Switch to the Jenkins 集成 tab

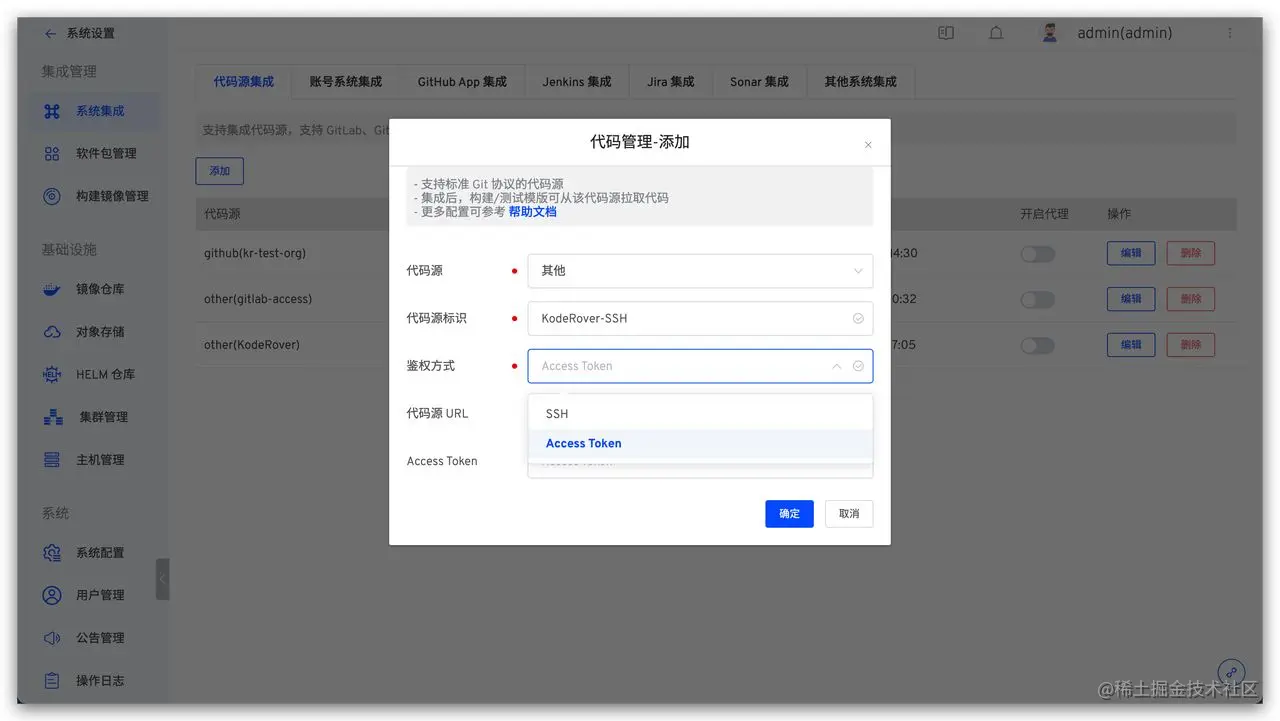pyautogui.click(x=577, y=82)
